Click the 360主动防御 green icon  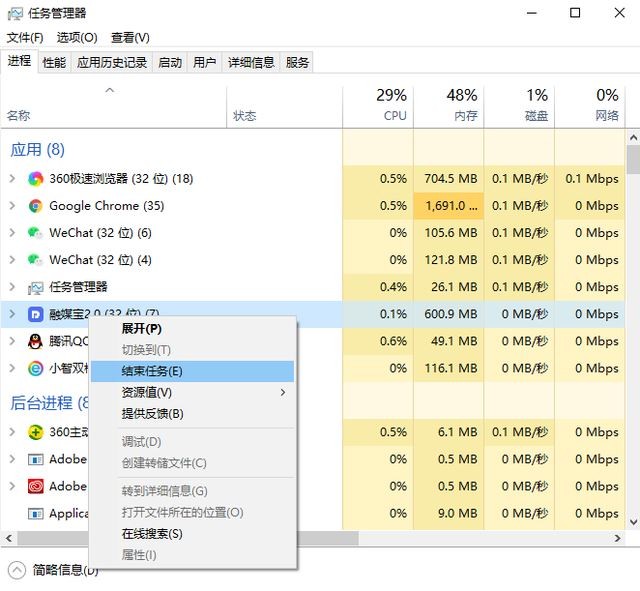click(36, 432)
